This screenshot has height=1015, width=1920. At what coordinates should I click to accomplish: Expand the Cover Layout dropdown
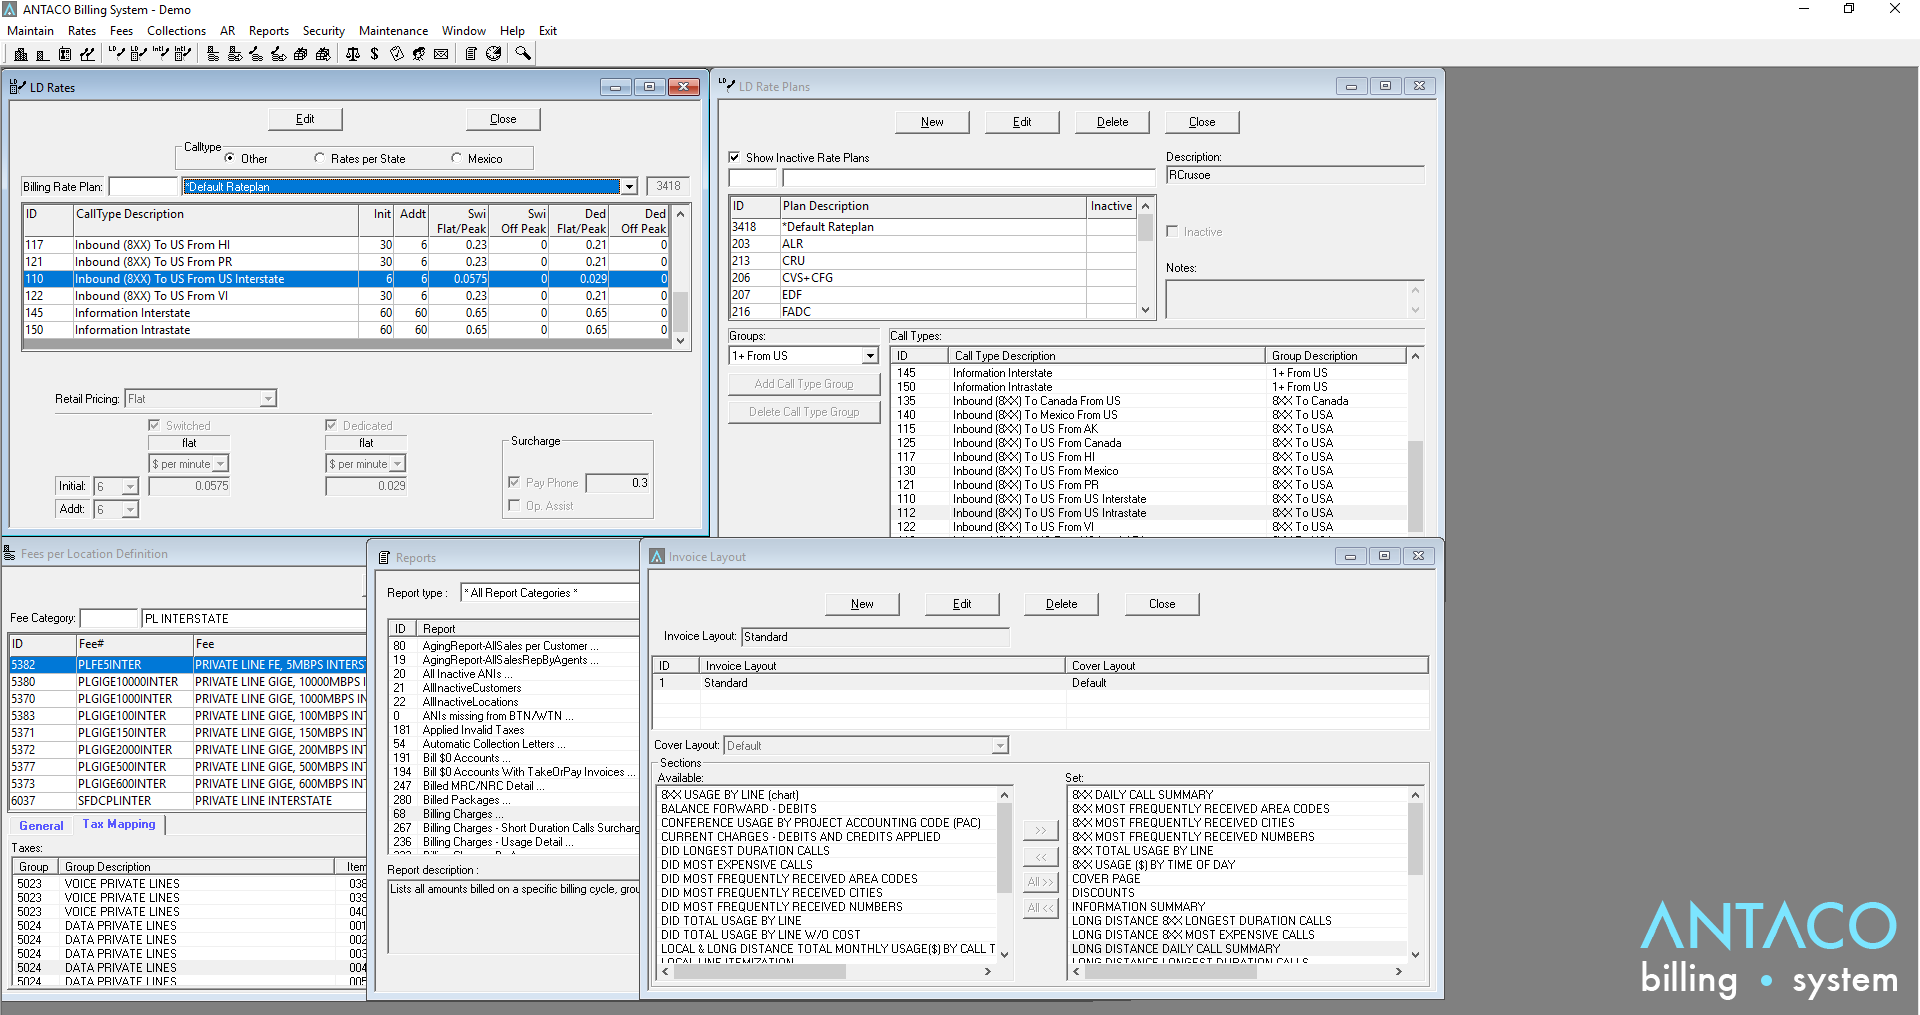(x=999, y=746)
